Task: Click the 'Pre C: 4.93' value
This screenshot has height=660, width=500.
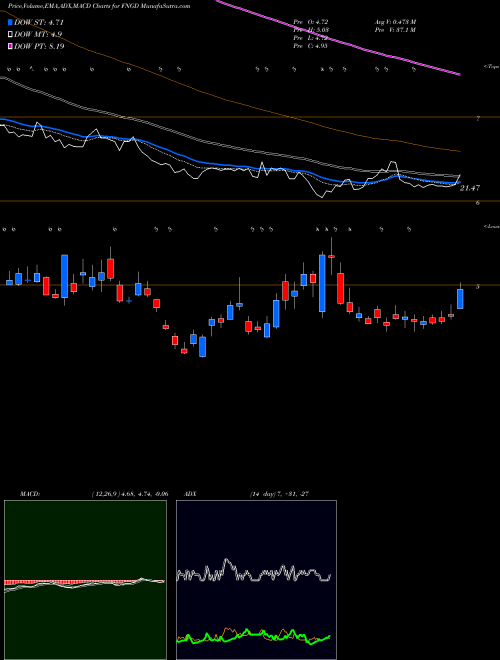Action: (311, 46)
